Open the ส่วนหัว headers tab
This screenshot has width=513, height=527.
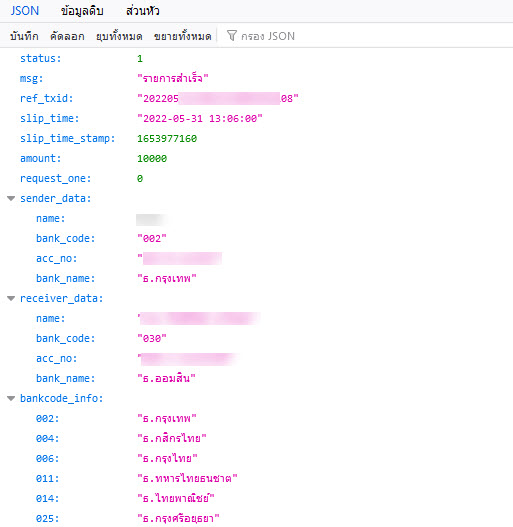143,11
